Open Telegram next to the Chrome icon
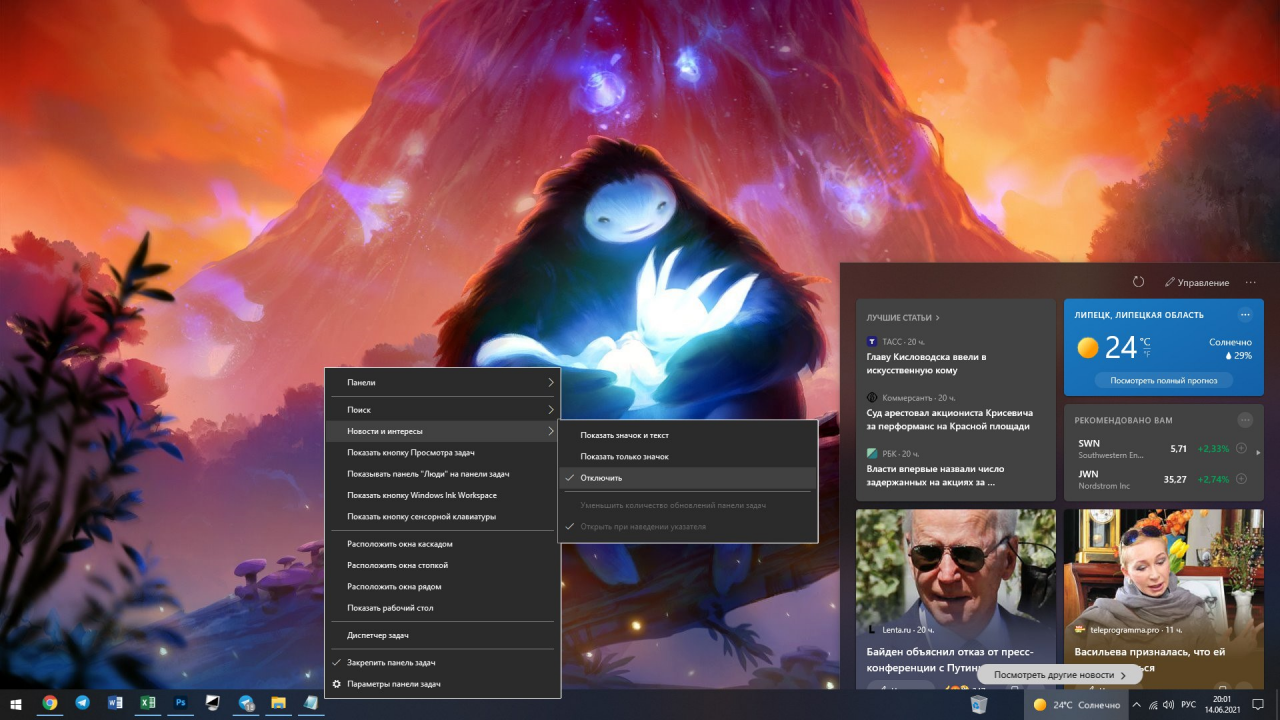1280x720 pixels. tap(82, 703)
